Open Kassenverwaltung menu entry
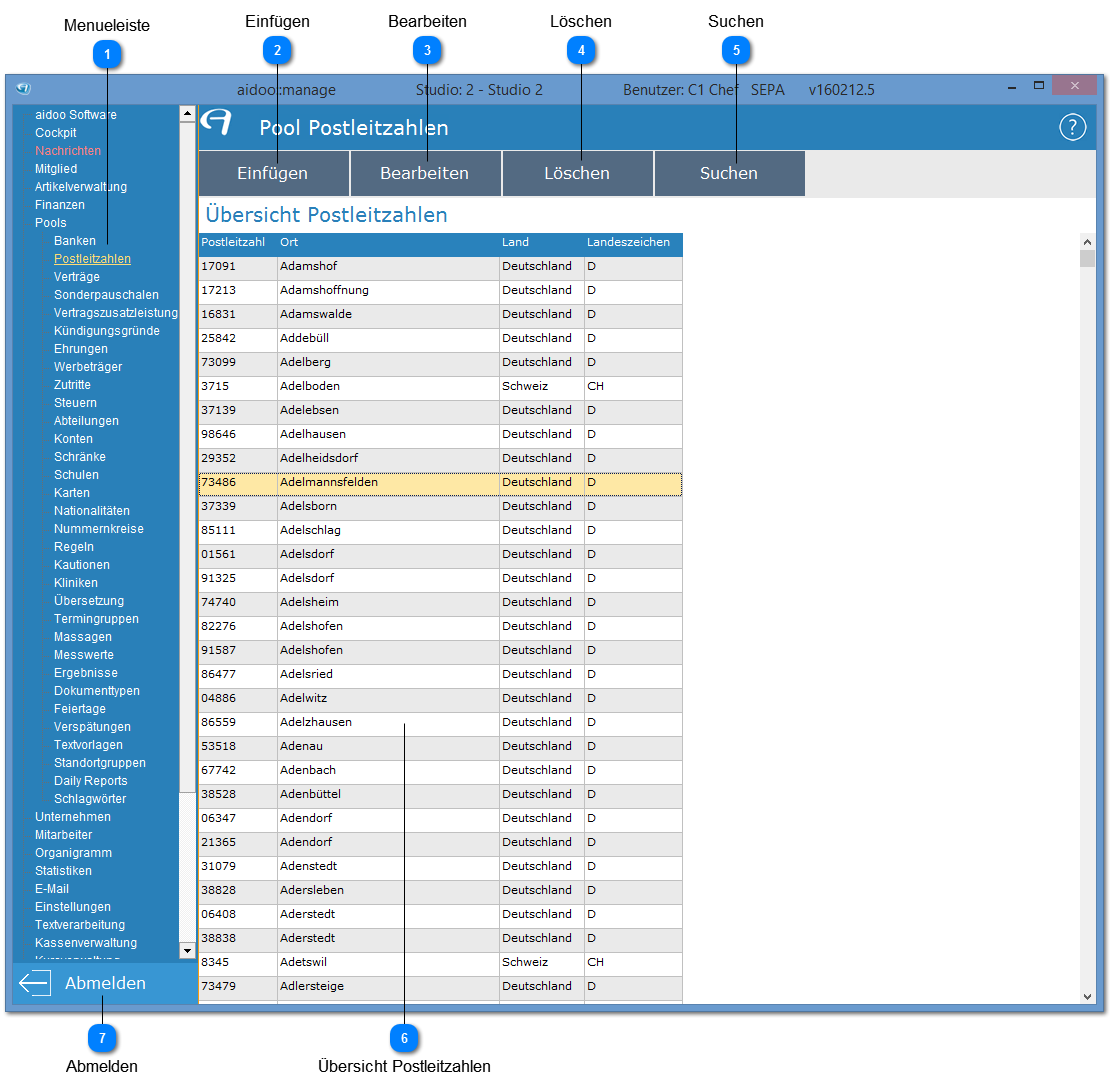 click(86, 943)
